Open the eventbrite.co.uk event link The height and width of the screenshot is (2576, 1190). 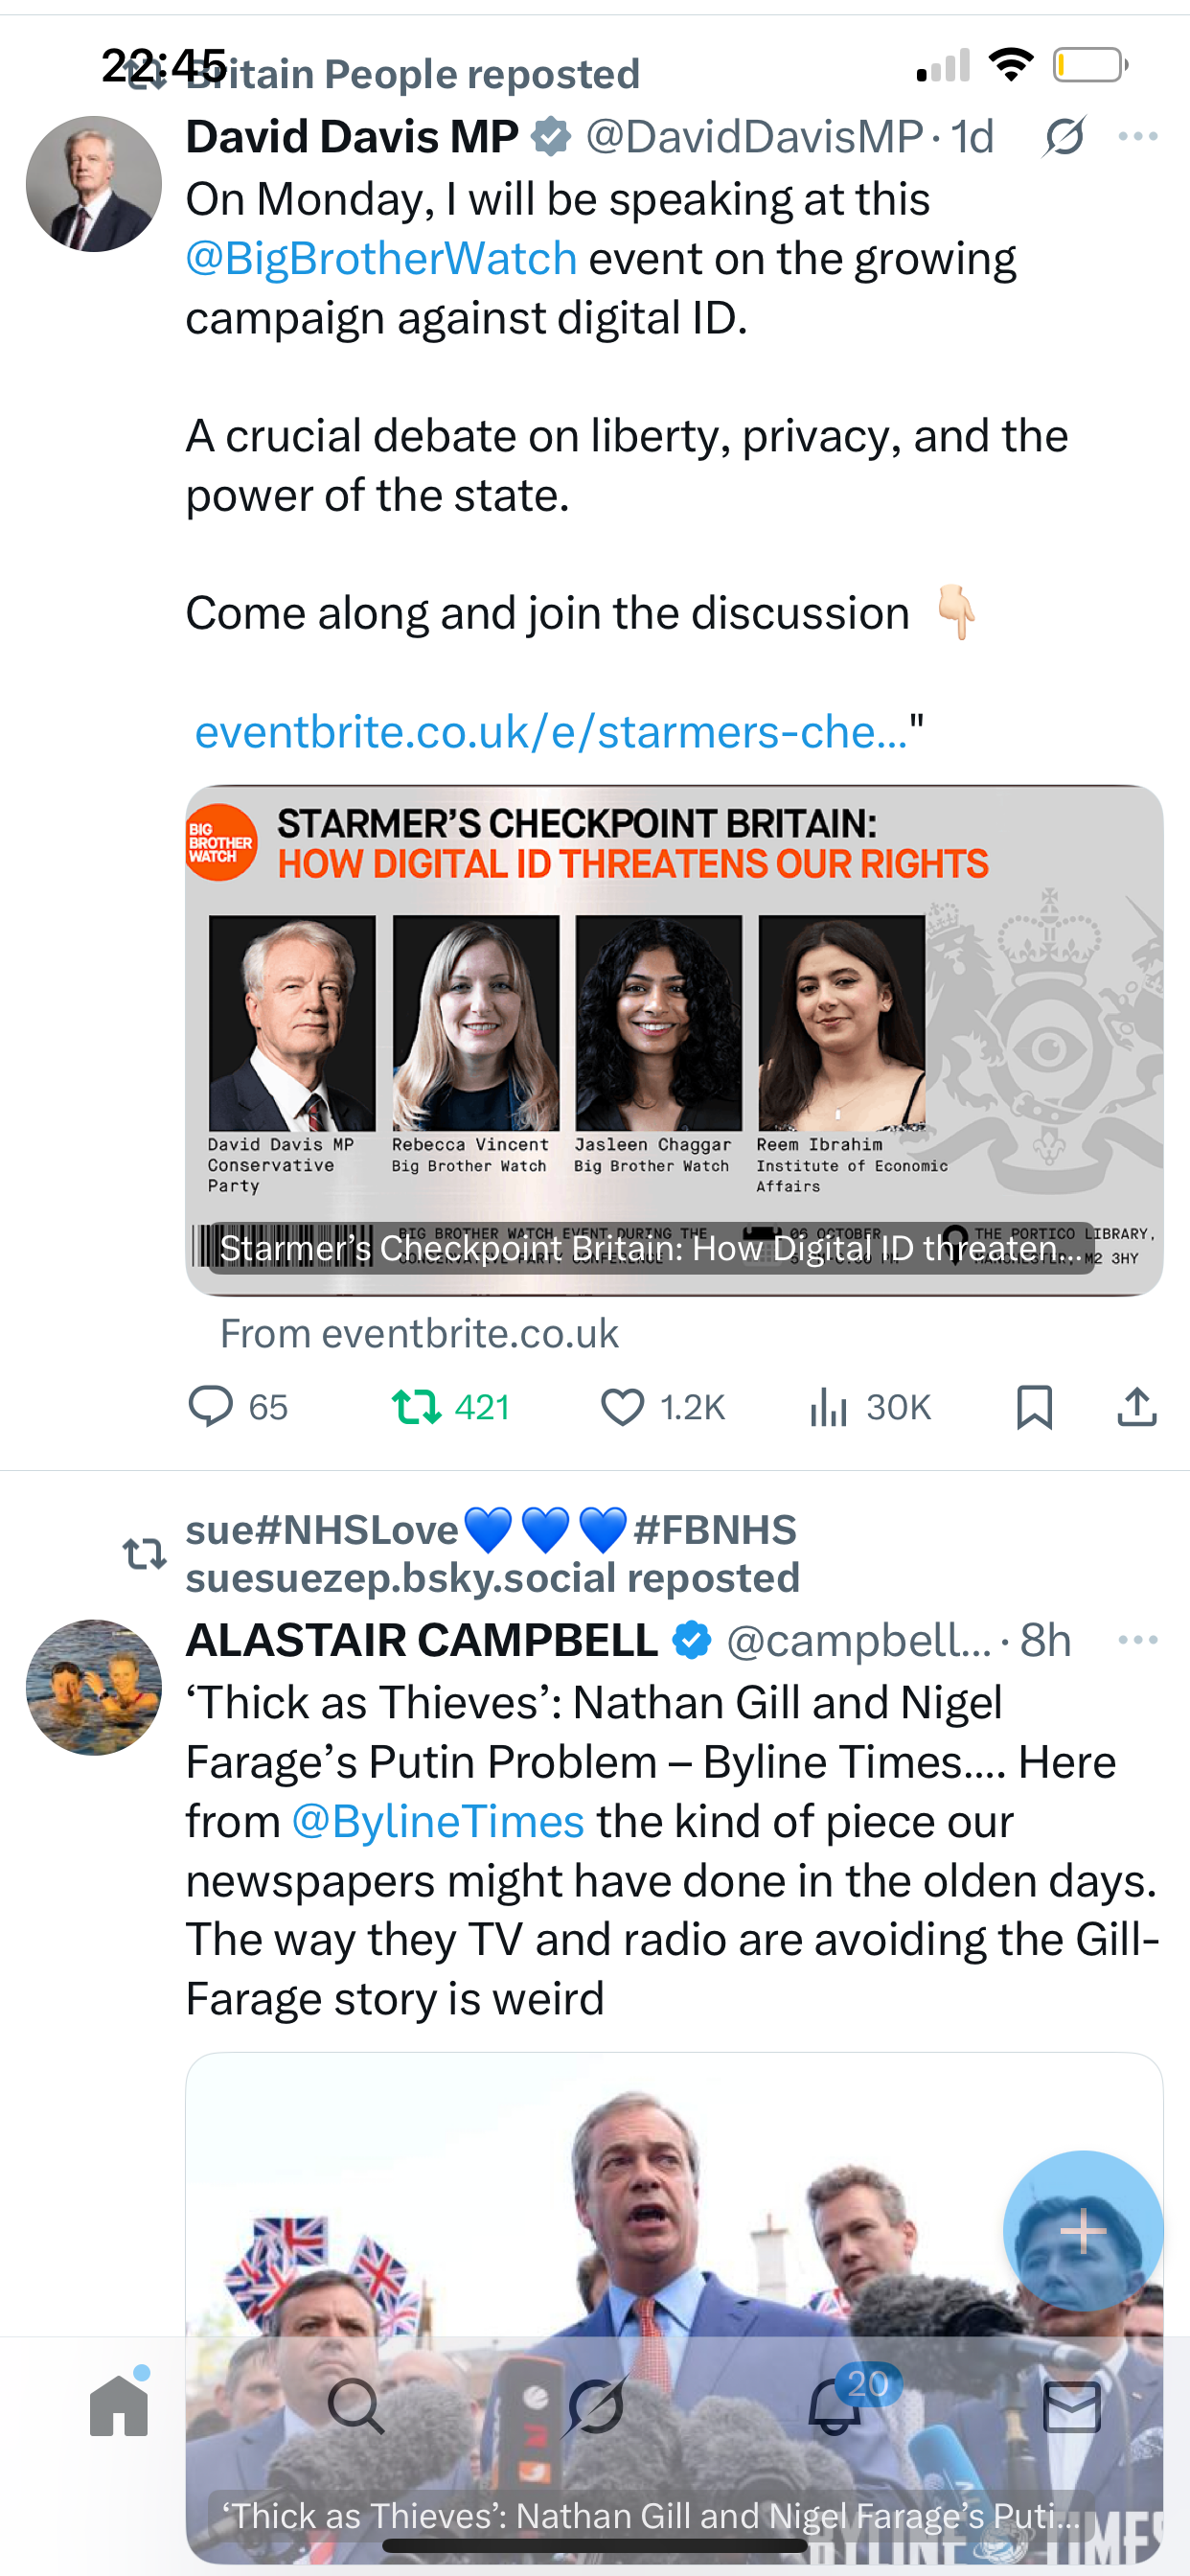[x=551, y=732]
